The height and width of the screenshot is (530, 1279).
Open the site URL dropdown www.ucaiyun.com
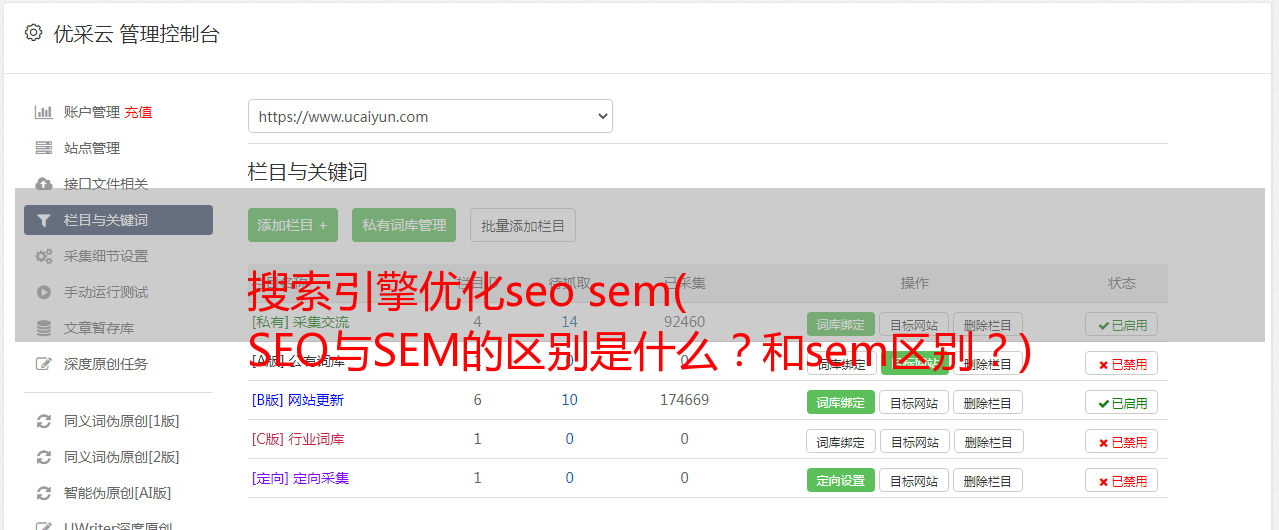[430, 116]
